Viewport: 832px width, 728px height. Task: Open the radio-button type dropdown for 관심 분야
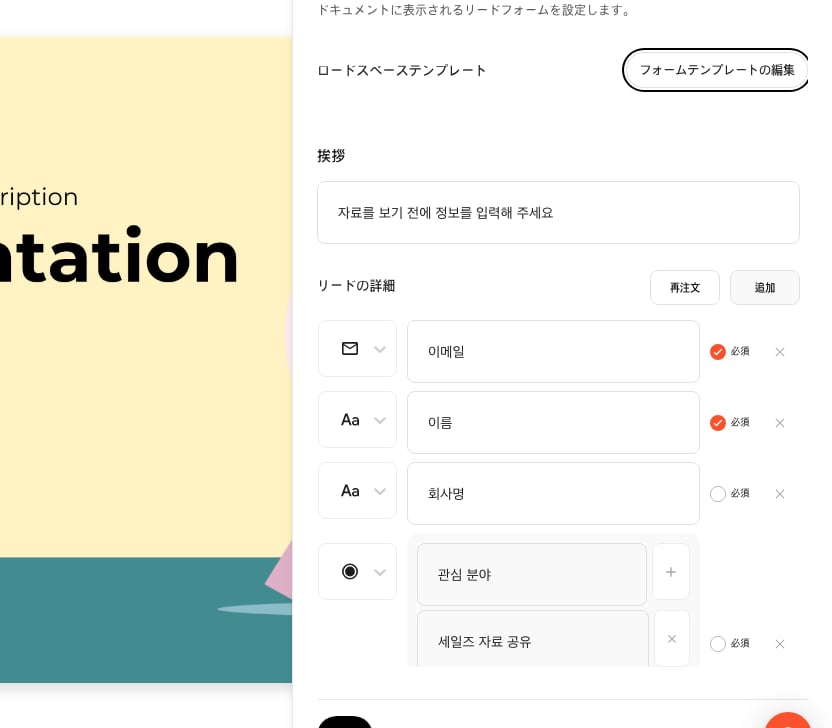(x=357, y=571)
